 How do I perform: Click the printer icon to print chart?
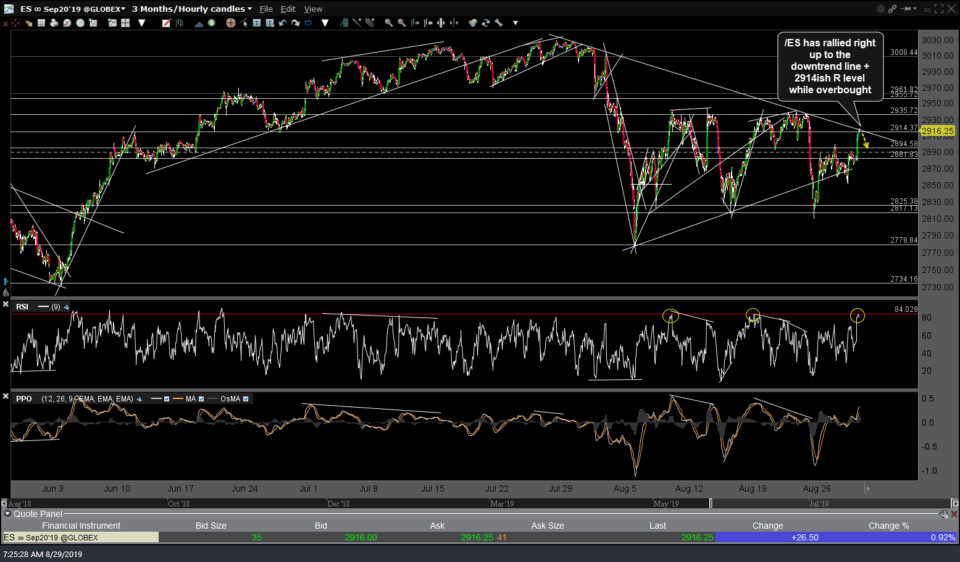point(54,23)
